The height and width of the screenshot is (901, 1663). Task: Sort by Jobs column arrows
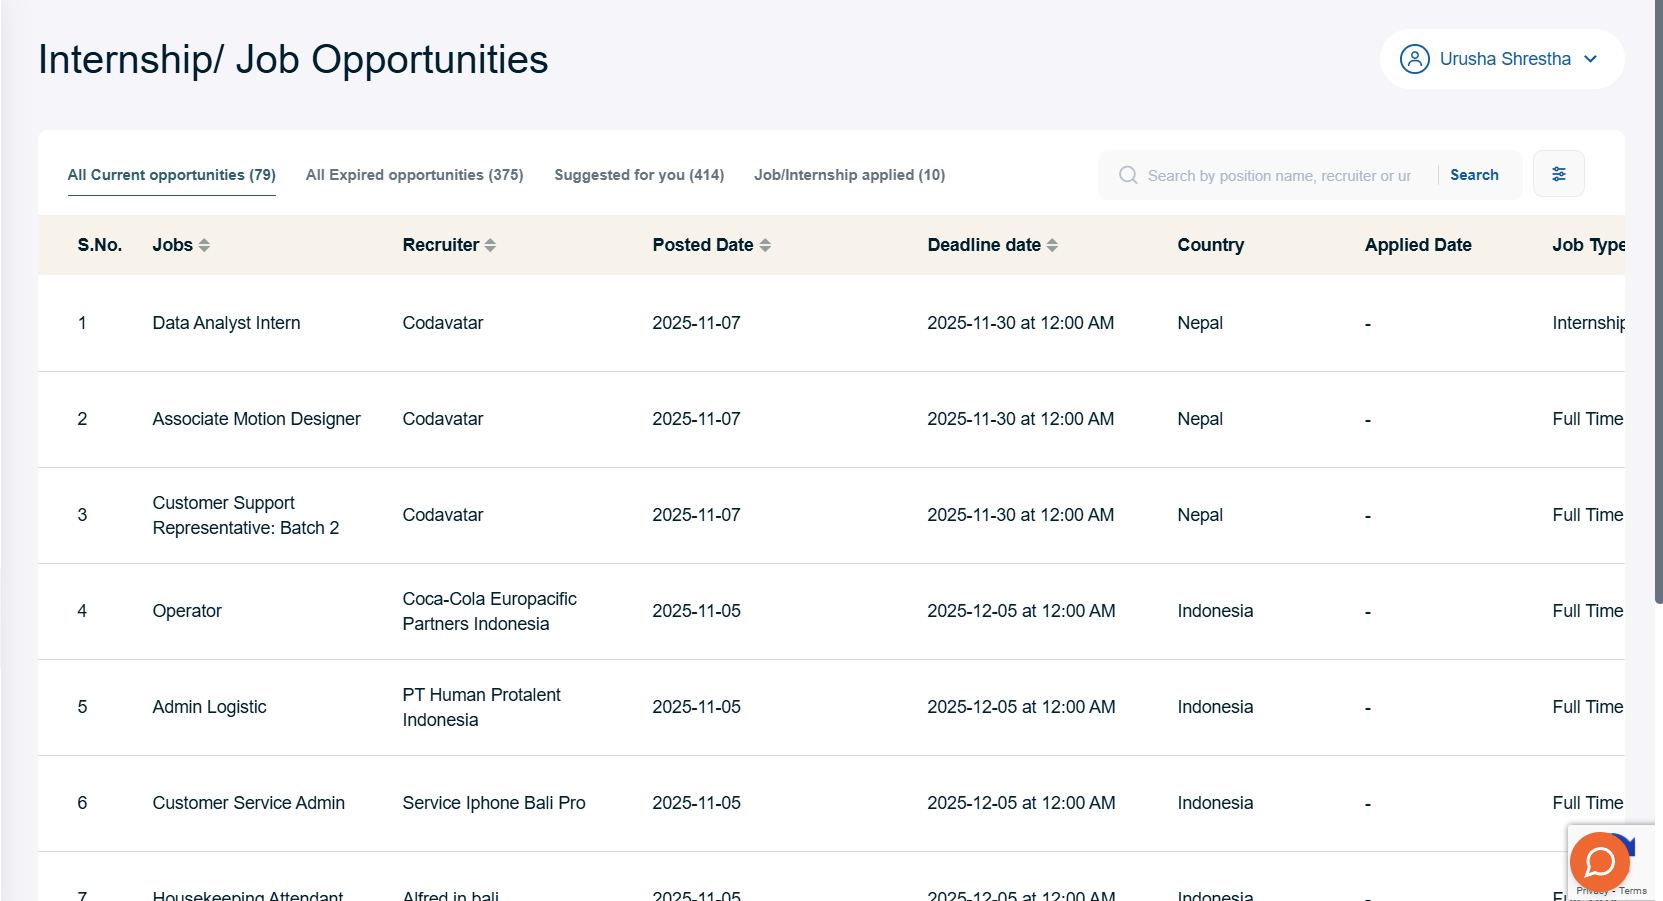click(x=204, y=245)
